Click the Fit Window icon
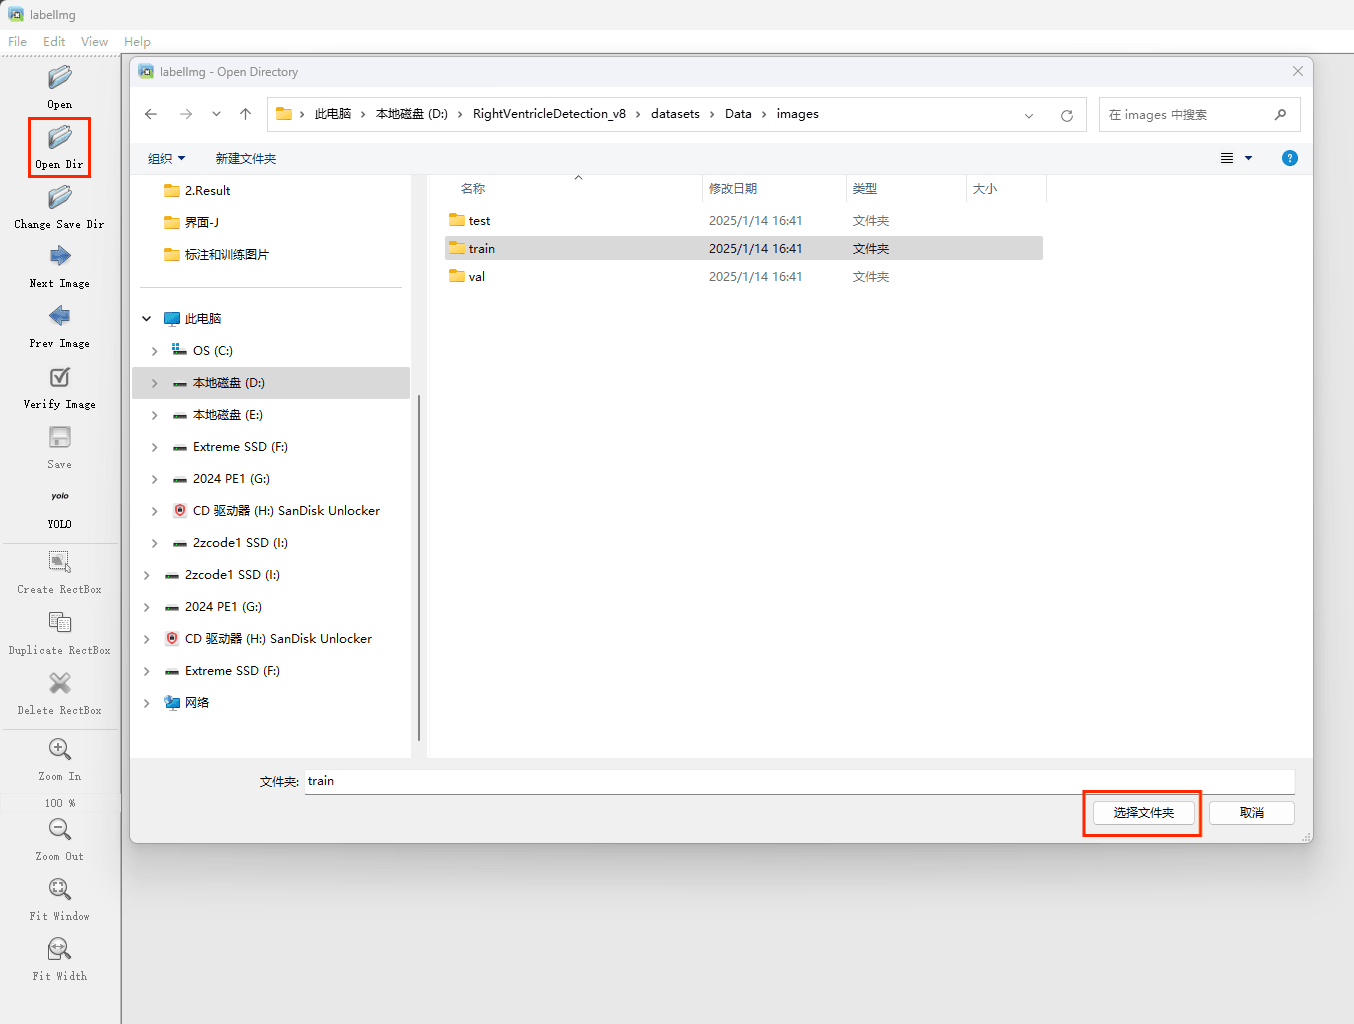This screenshot has height=1024, width=1354. click(x=60, y=890)
